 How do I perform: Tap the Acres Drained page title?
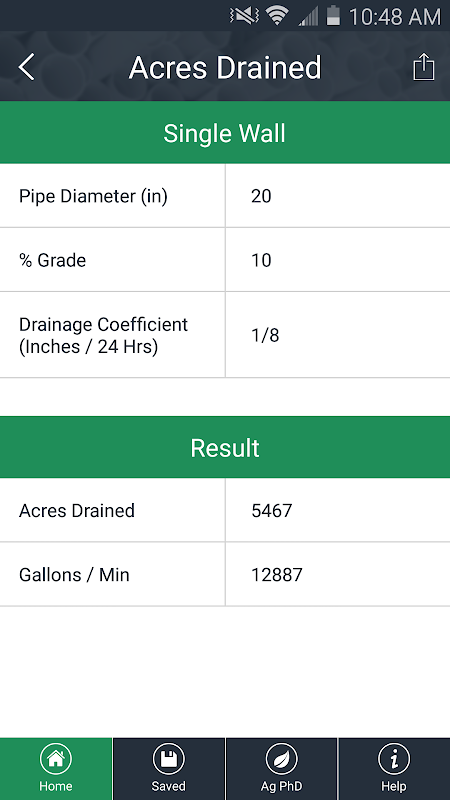click(225, 68)
